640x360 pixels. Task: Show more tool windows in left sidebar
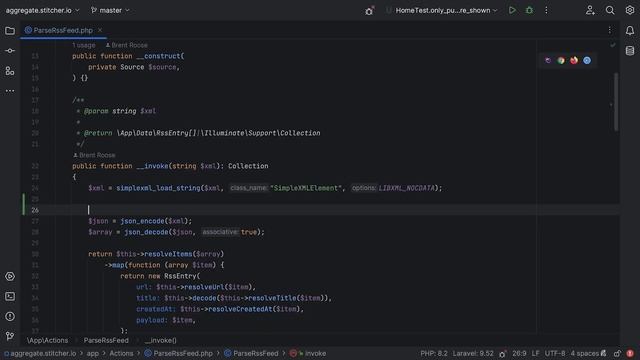[x=10, y=91]
